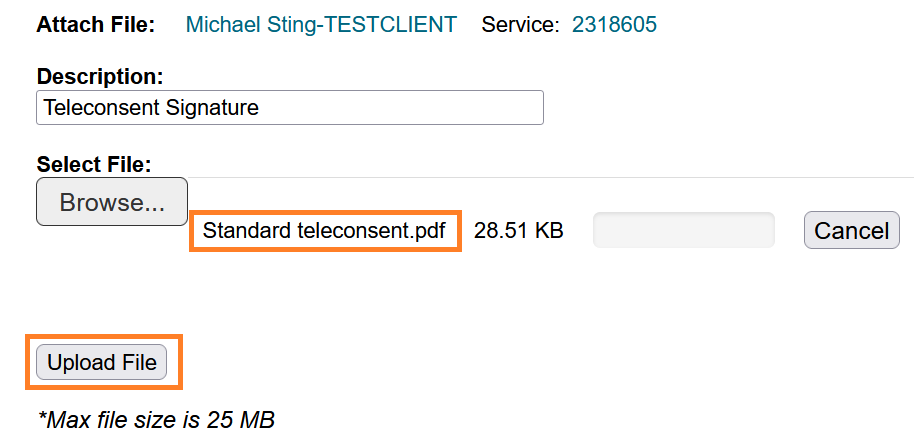Click the .pdf extension of selected file
Image resolution: width=917 pixels, height=438 pixels.
[427, 231]
